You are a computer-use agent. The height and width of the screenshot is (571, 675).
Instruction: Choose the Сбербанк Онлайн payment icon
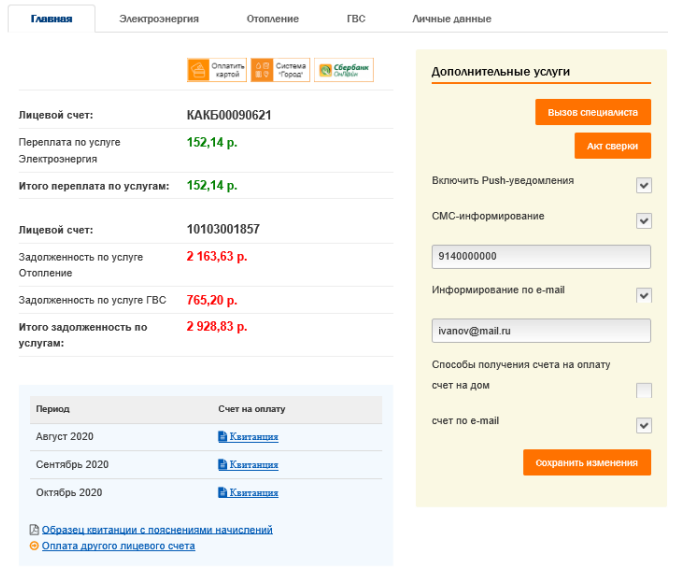[x=344, y=70]
